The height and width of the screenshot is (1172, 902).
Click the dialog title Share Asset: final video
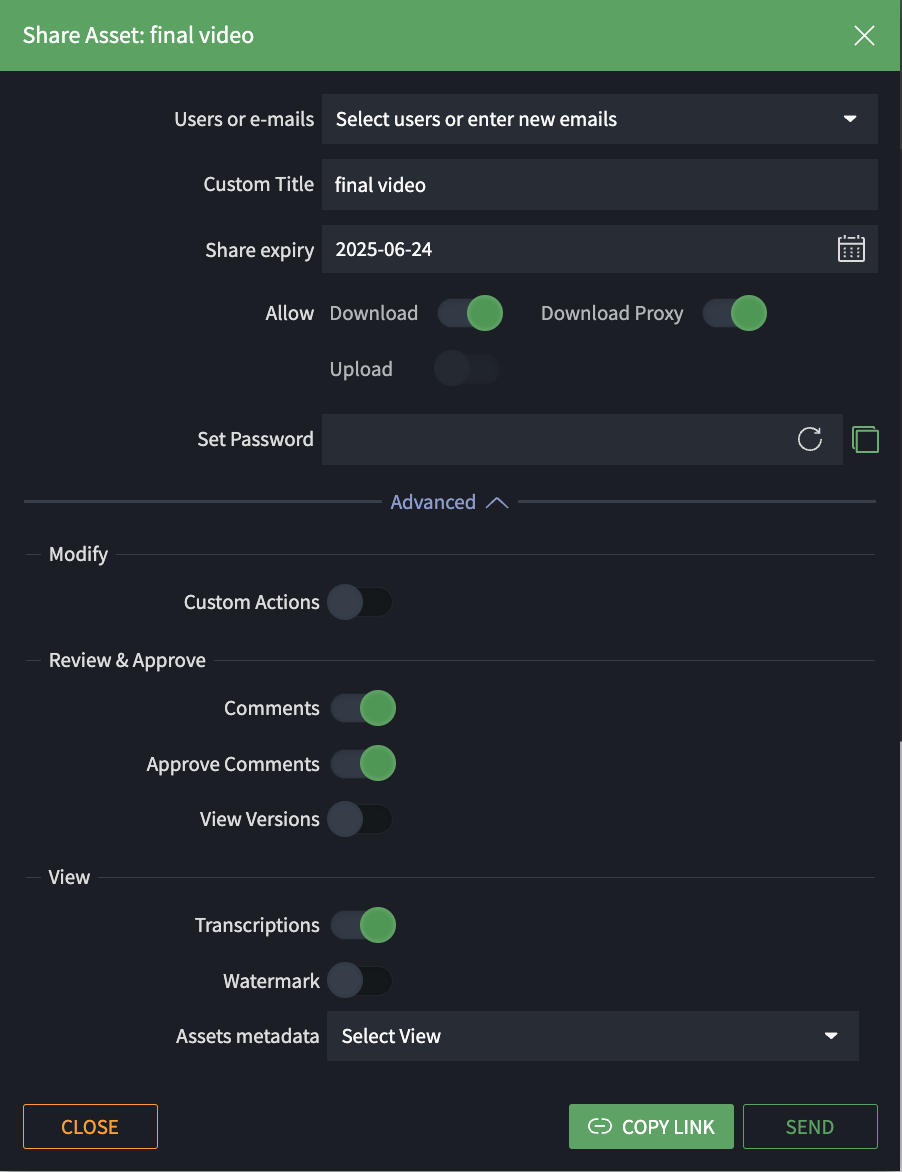coord(138,35)
